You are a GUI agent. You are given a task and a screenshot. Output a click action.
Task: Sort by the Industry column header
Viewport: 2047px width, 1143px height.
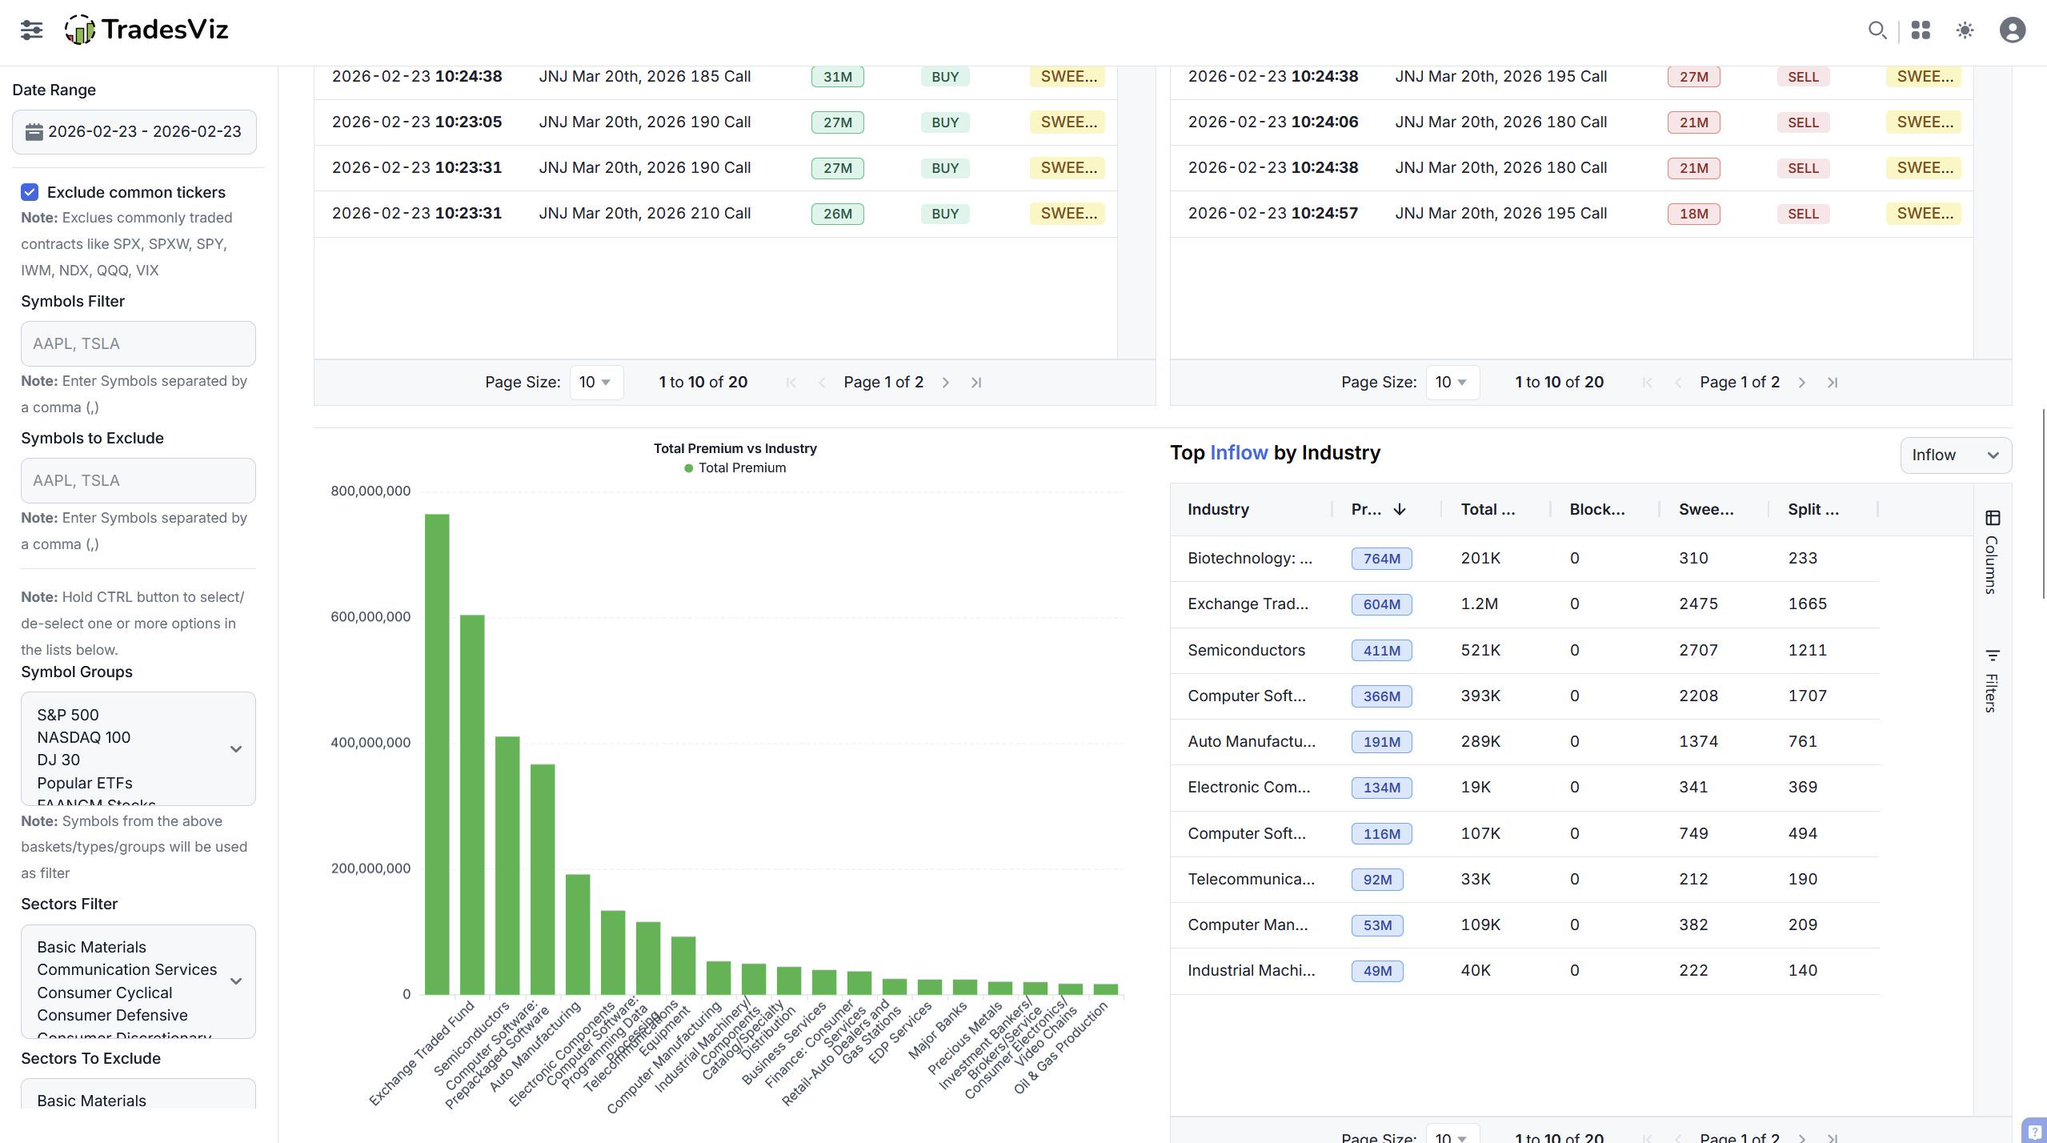coord(1218,509)
